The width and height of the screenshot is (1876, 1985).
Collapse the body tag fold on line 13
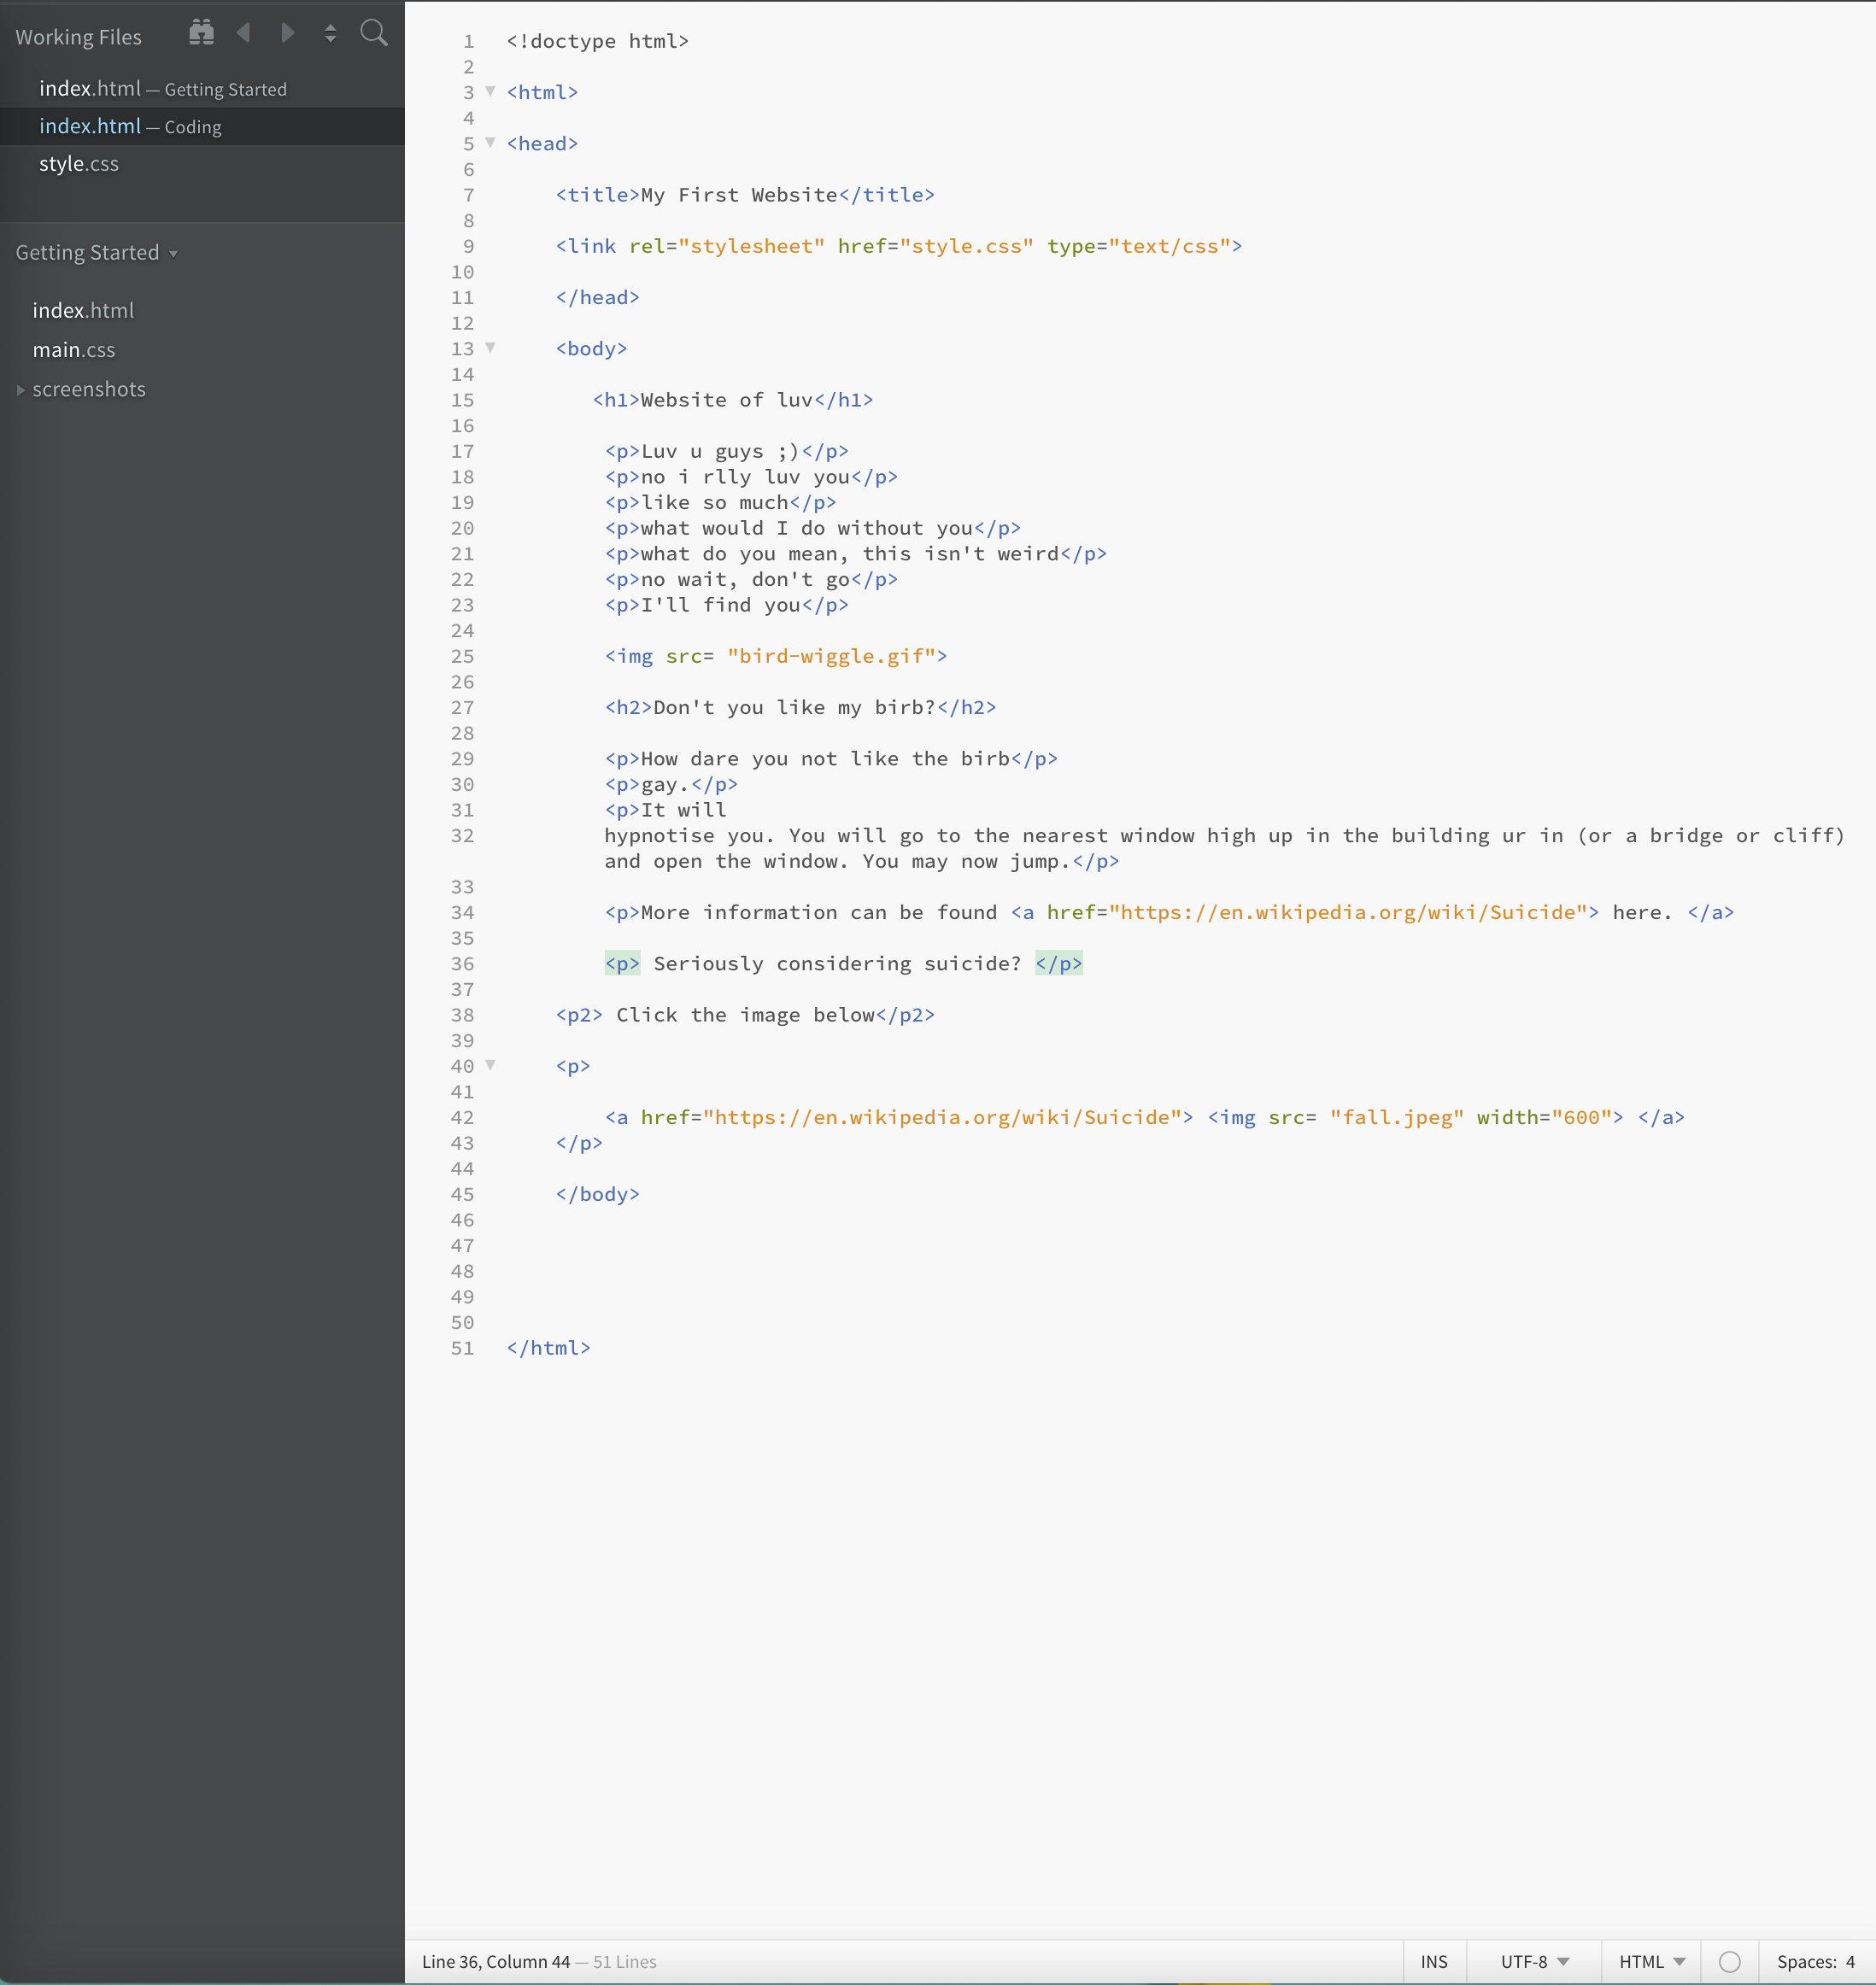490,347
